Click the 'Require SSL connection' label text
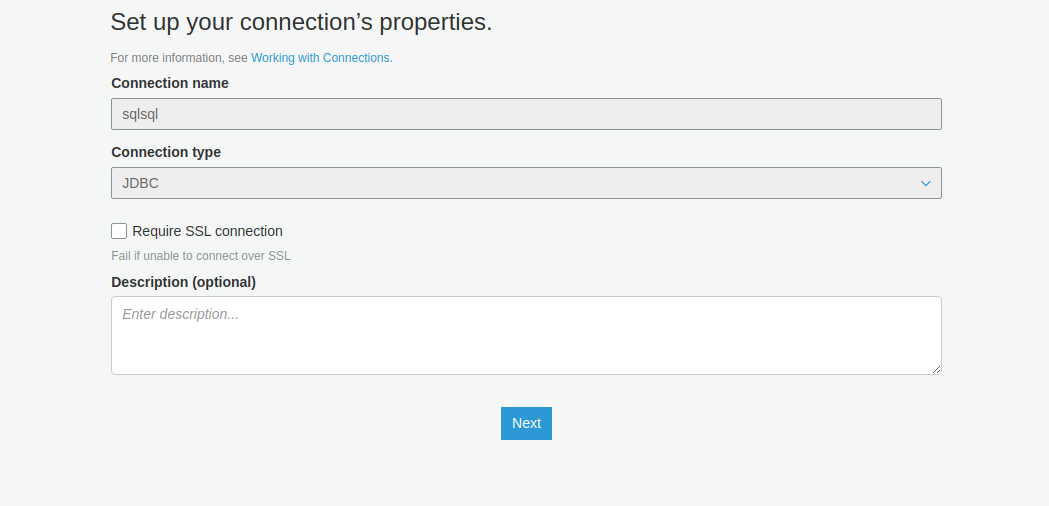This screenshot has height=506, width=1049. pos(207,231)
